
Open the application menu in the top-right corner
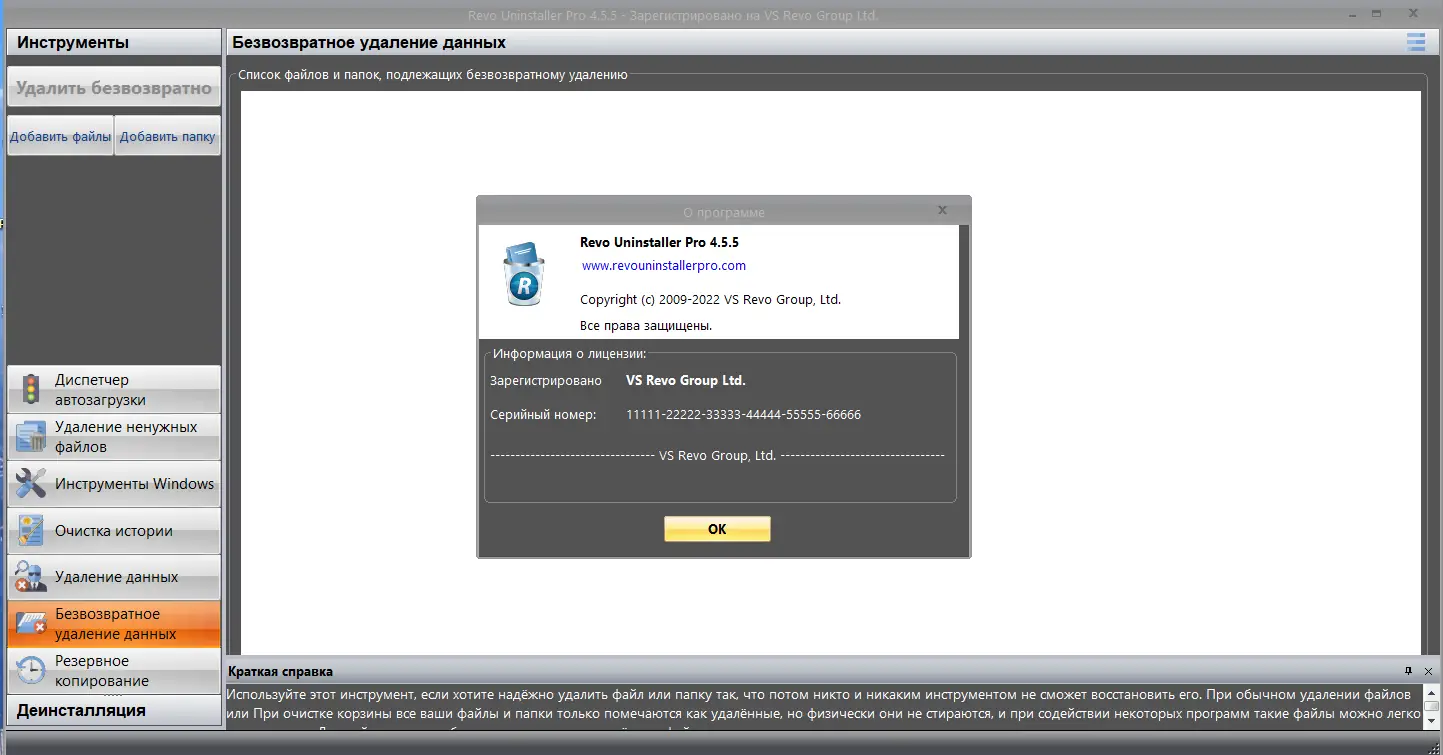point(1415,42)
